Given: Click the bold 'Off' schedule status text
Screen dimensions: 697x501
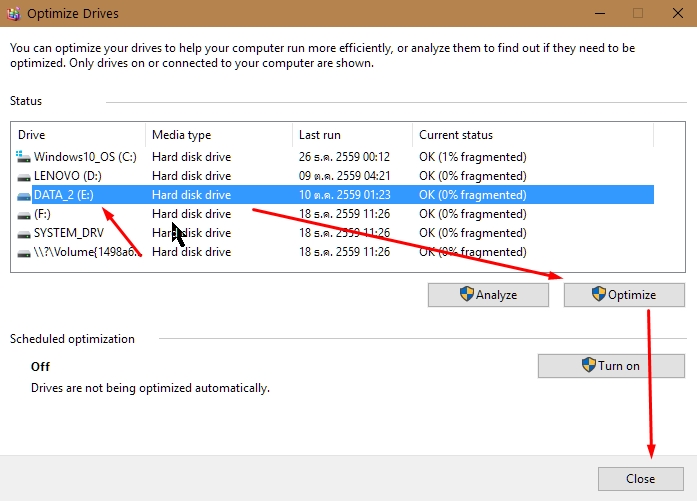Looking at the screenshot, I should pyautogui.click(x=40, y=367).
